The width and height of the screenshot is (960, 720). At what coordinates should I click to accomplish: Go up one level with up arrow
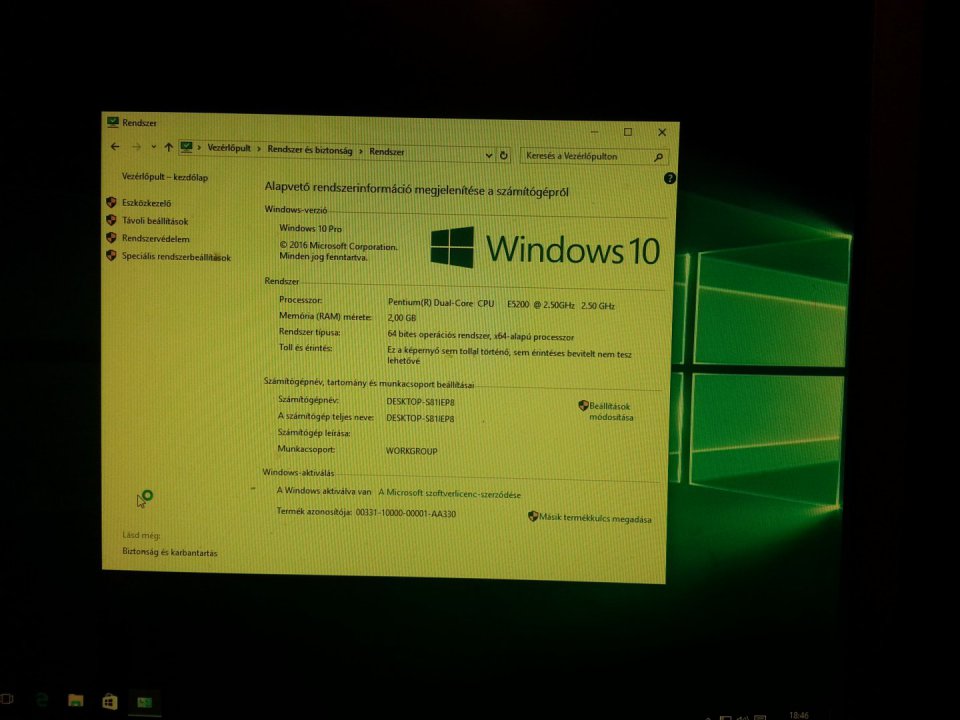[x=168, y=147]
